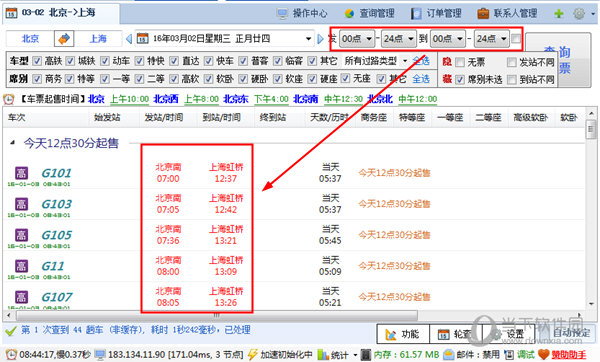
Task: Toggle 高铁 train type checkbox
Action: click(x=37, y=61)
